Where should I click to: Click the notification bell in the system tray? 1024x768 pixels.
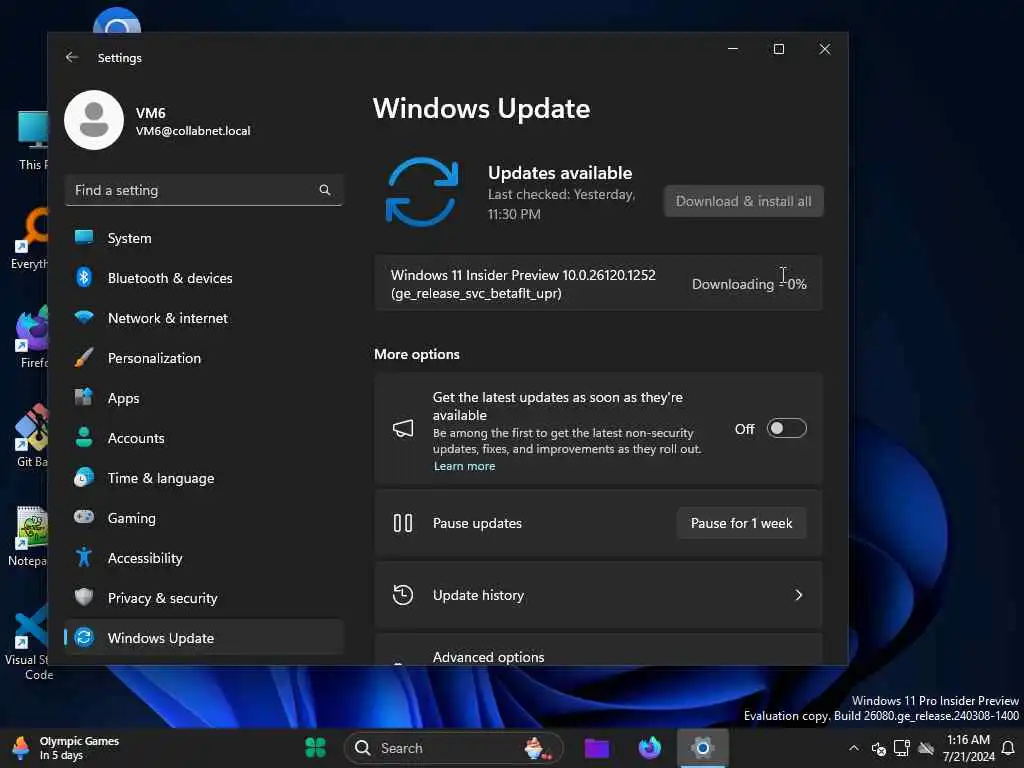pos(1008,748)
